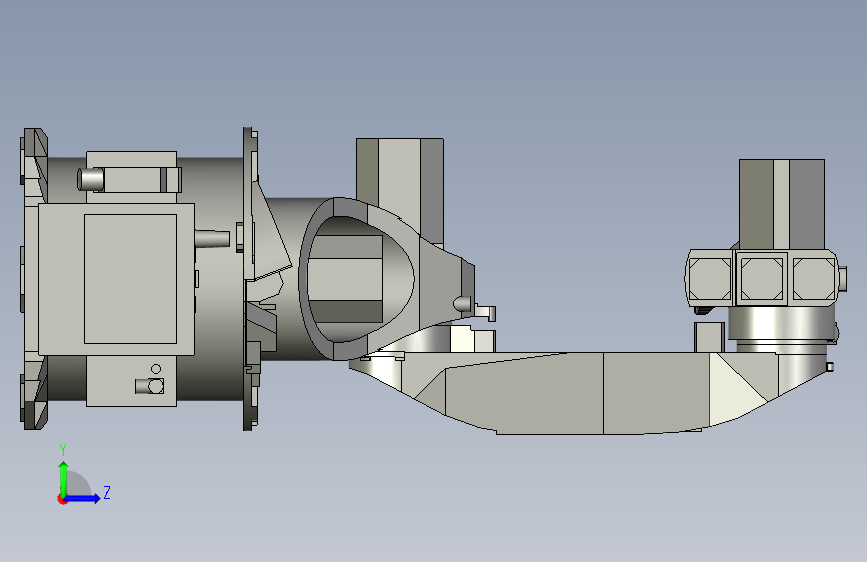Pick the upright motor block at far right
The height and width of the screenshot is (562, 867).
tap(782, 204)
